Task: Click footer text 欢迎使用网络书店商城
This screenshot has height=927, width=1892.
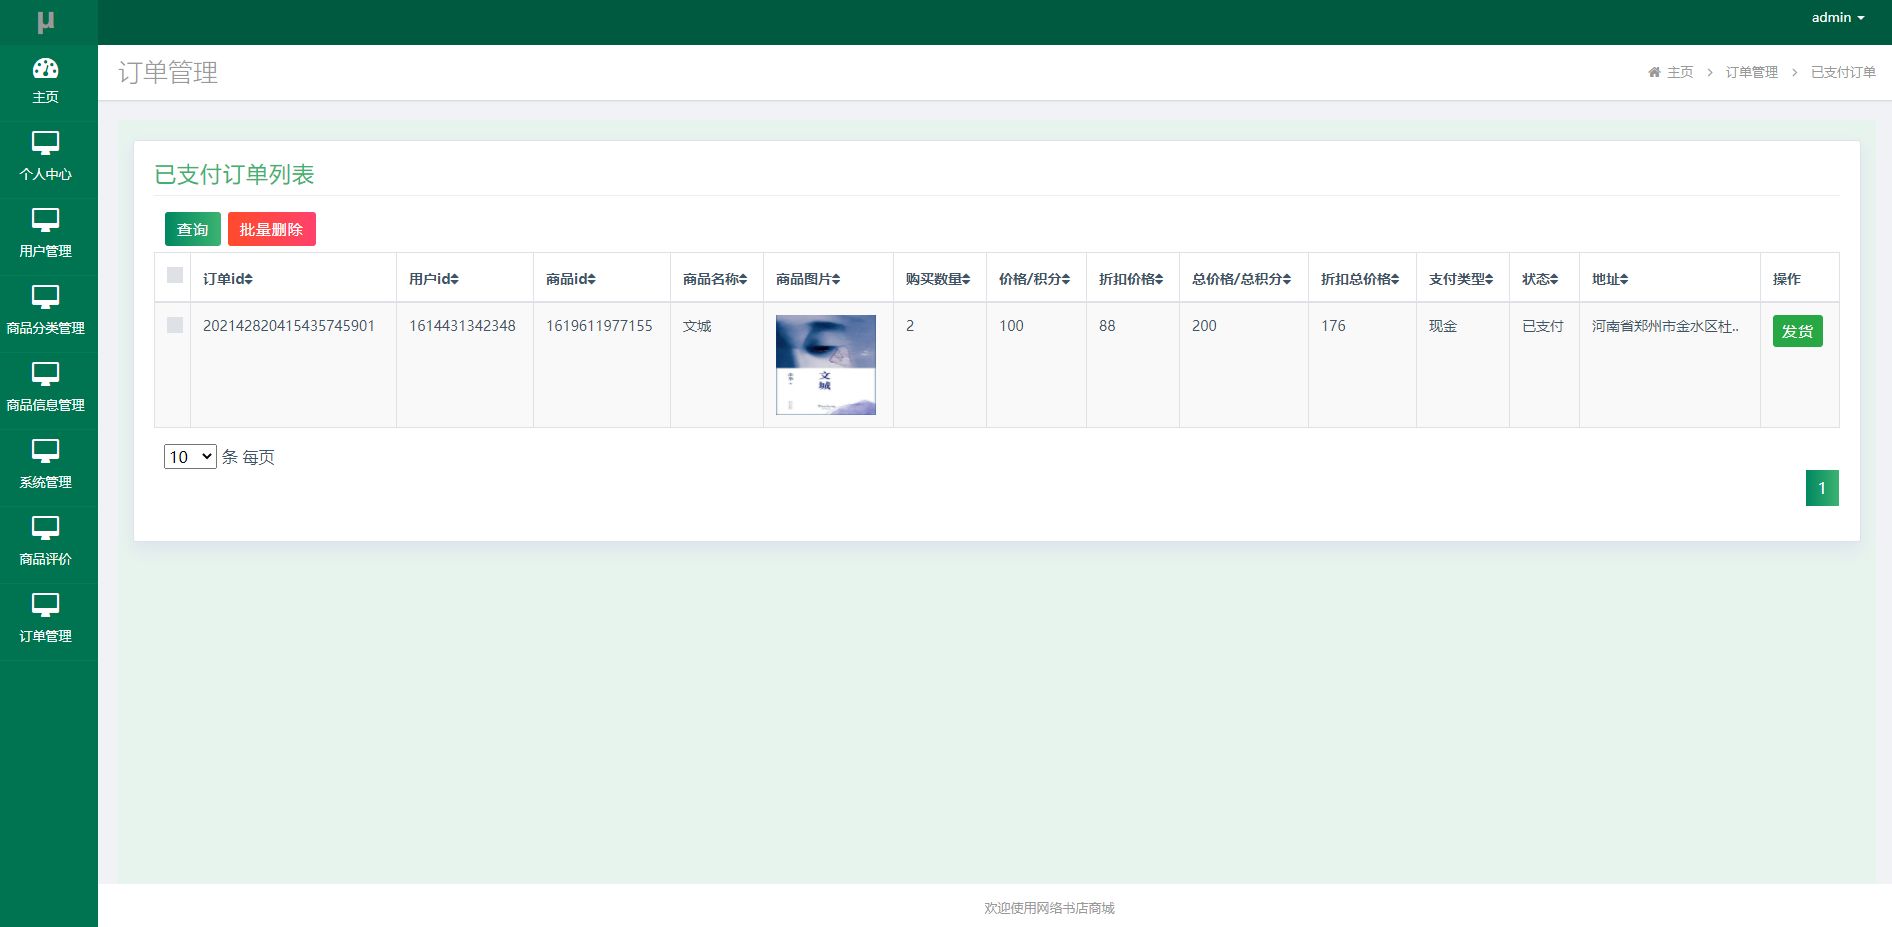Action: [1049, 908]
